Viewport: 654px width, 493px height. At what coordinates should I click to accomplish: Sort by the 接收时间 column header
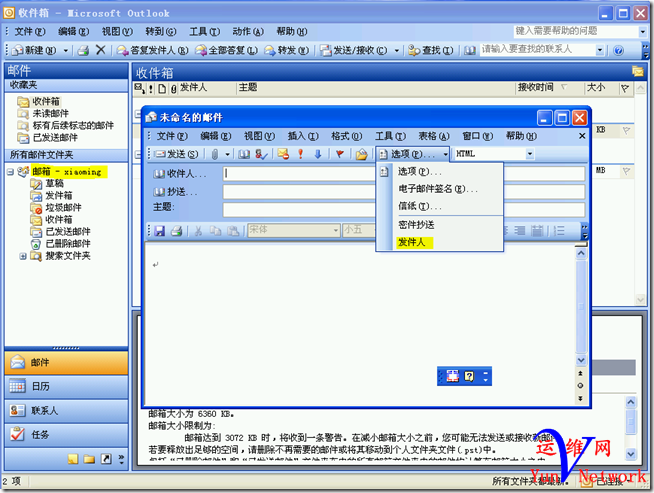click(536, 88)
